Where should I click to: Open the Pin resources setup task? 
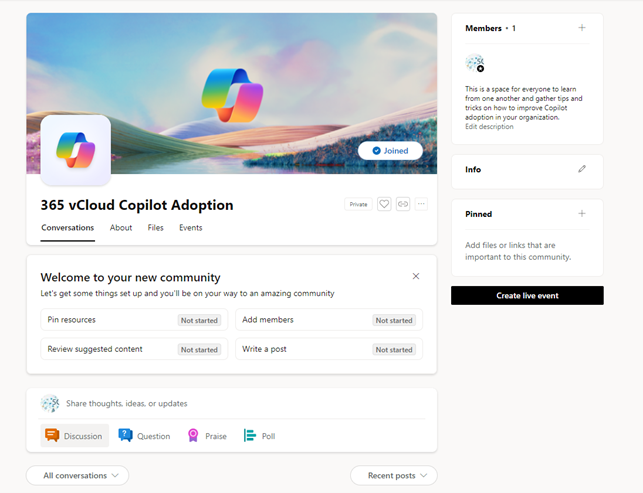134,320
